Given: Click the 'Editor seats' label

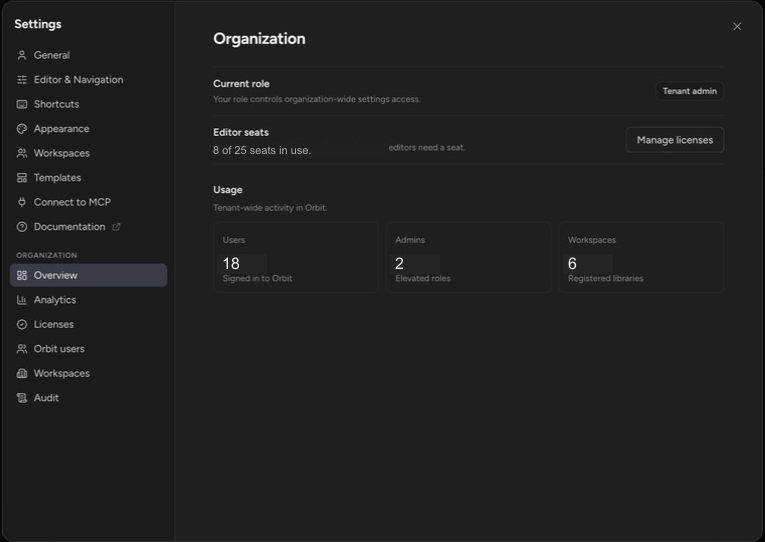Looking at the screenshot, I should point(241,132).
